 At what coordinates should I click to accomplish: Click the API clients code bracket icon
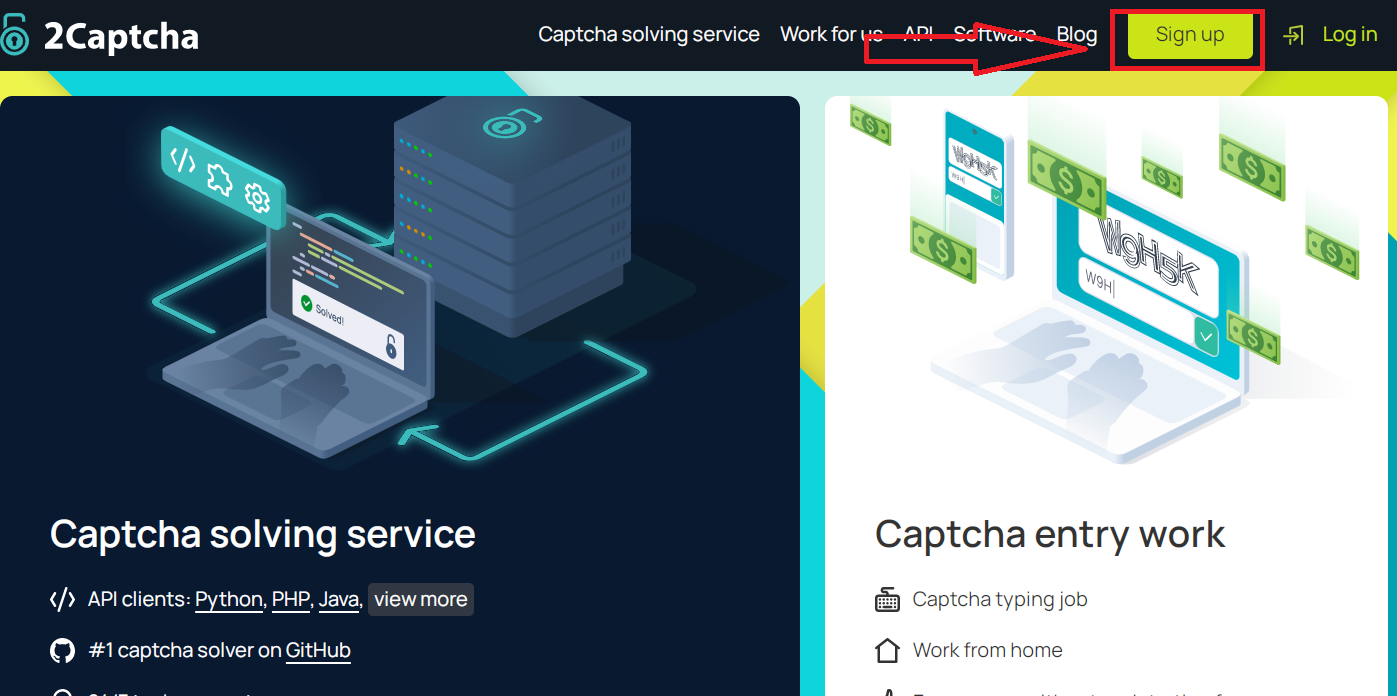point(62,600)
